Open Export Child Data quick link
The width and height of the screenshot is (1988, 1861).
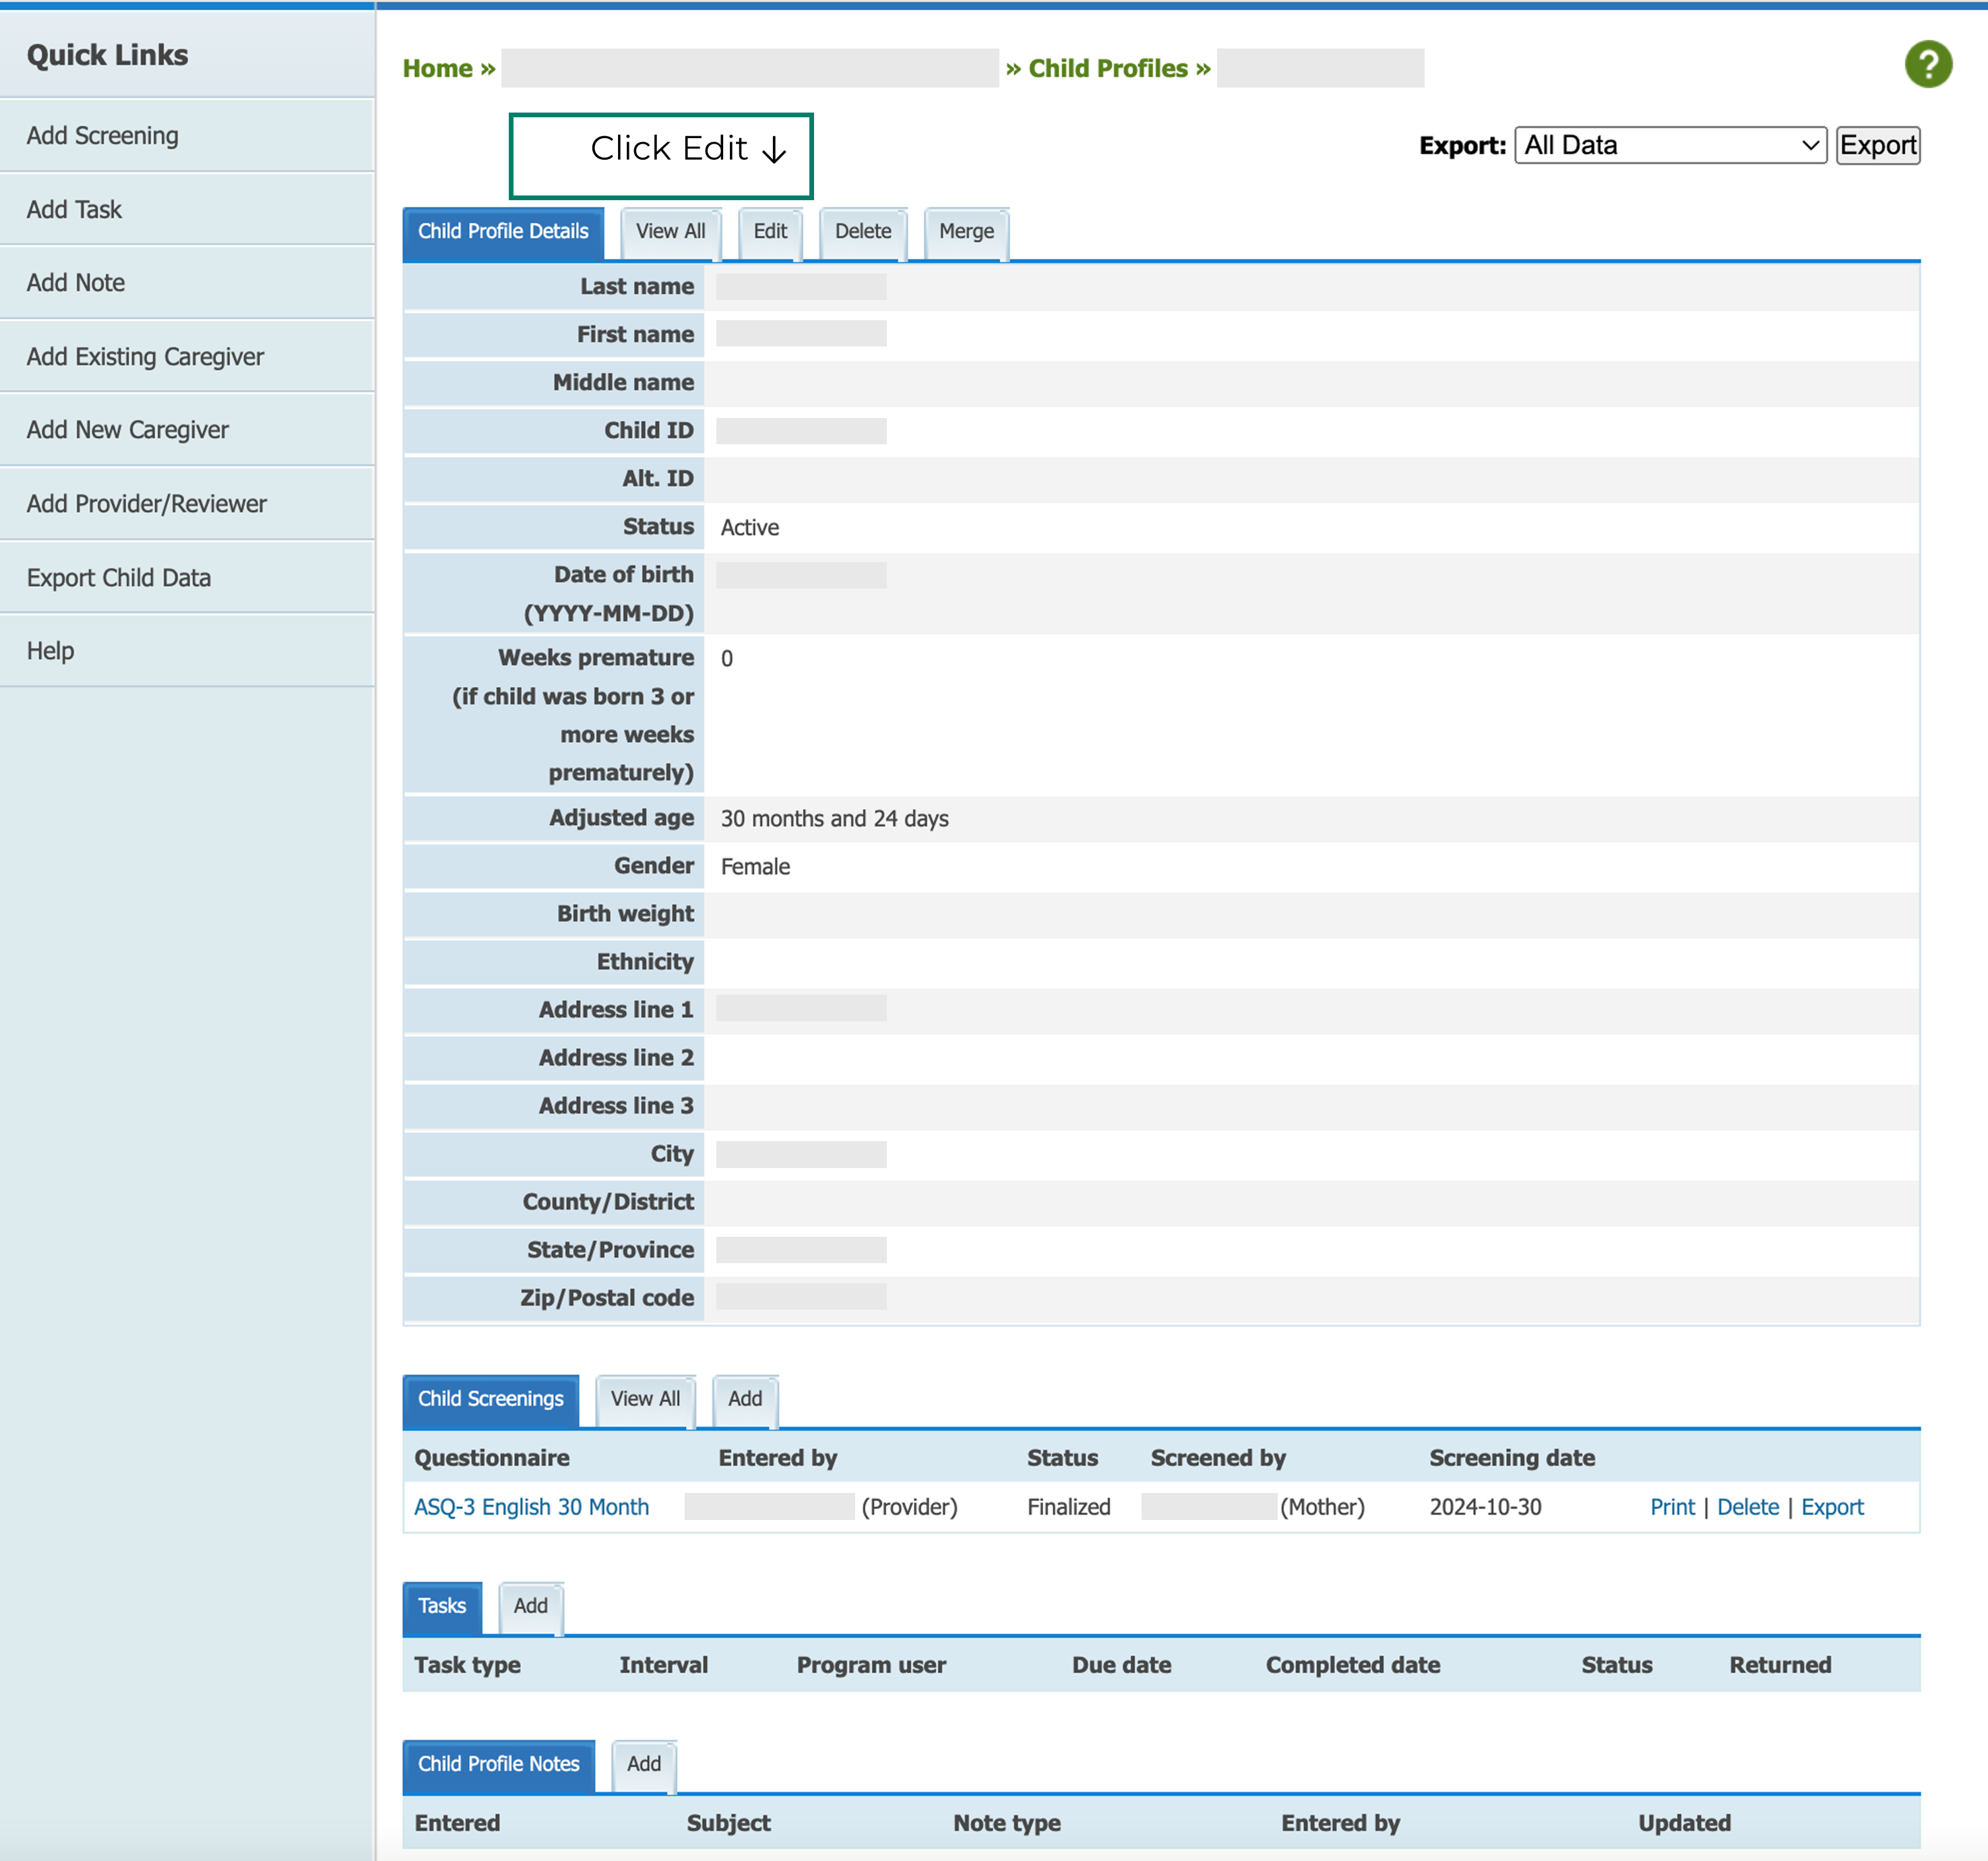click(x=187, y=577)
